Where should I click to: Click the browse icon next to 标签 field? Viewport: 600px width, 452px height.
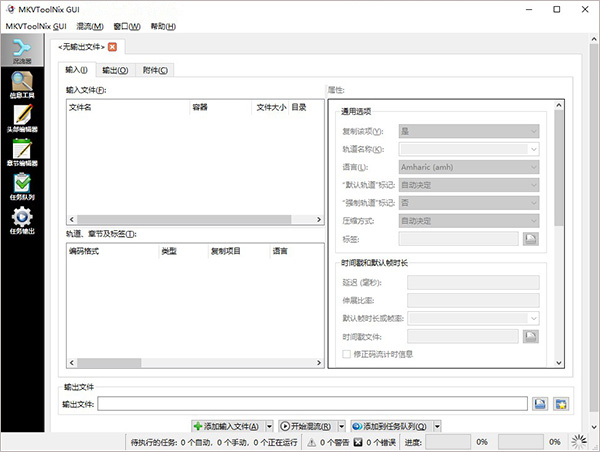coord(531,238)
